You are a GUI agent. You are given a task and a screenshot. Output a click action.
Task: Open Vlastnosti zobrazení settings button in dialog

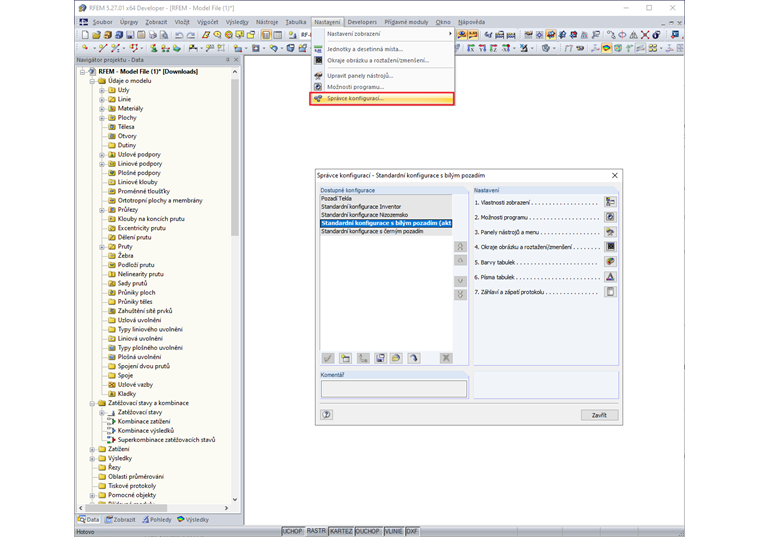610,202
